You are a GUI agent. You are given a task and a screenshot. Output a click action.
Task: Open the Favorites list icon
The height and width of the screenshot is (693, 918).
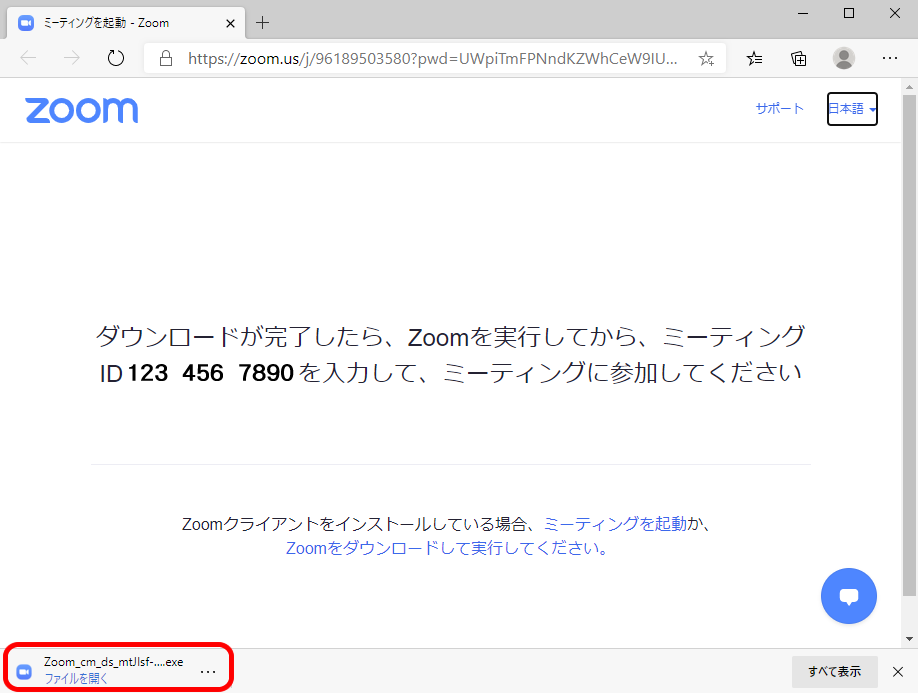(x=754, y=59)
